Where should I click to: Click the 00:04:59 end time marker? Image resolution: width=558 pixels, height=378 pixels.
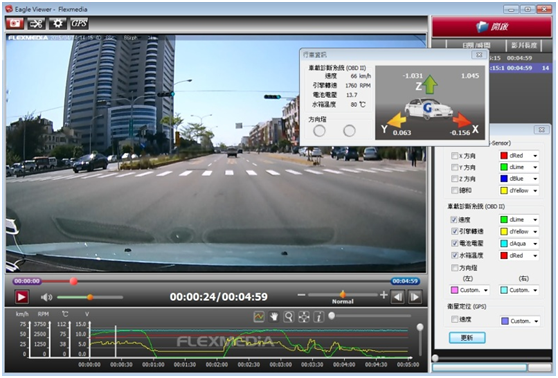tap(405, 281)
